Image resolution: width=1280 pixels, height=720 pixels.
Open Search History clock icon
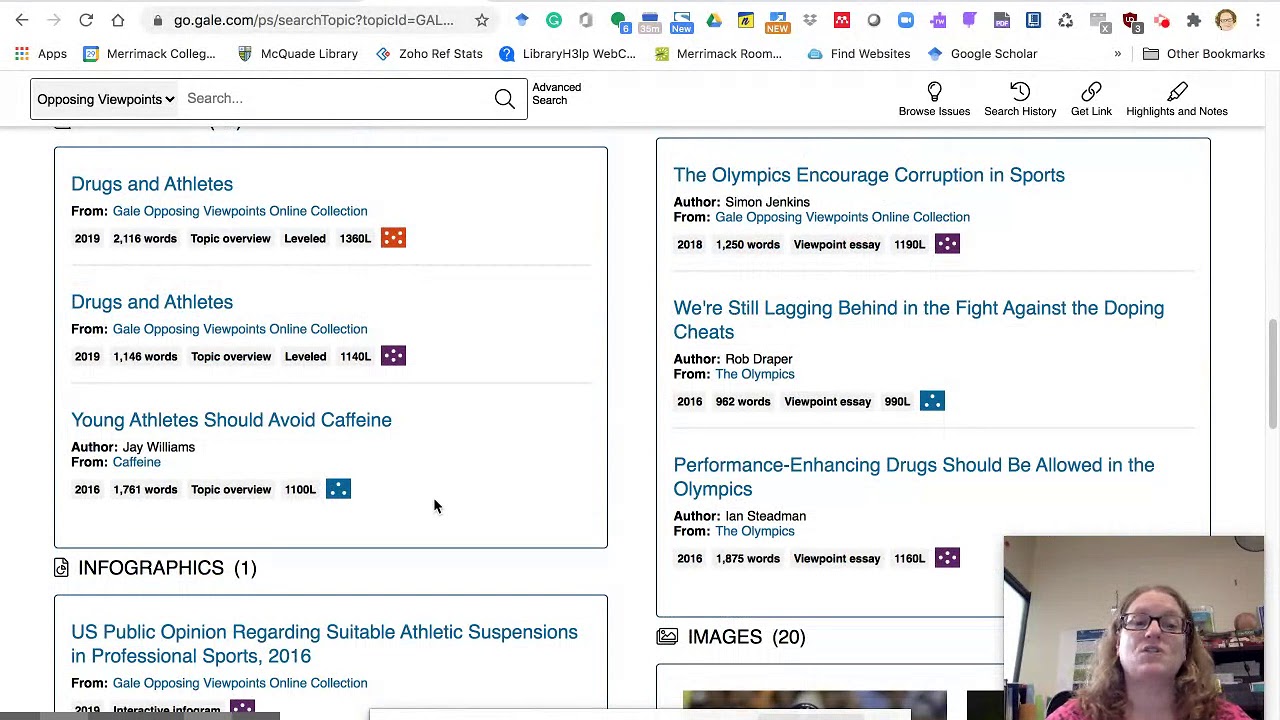tap(1019, 92)
